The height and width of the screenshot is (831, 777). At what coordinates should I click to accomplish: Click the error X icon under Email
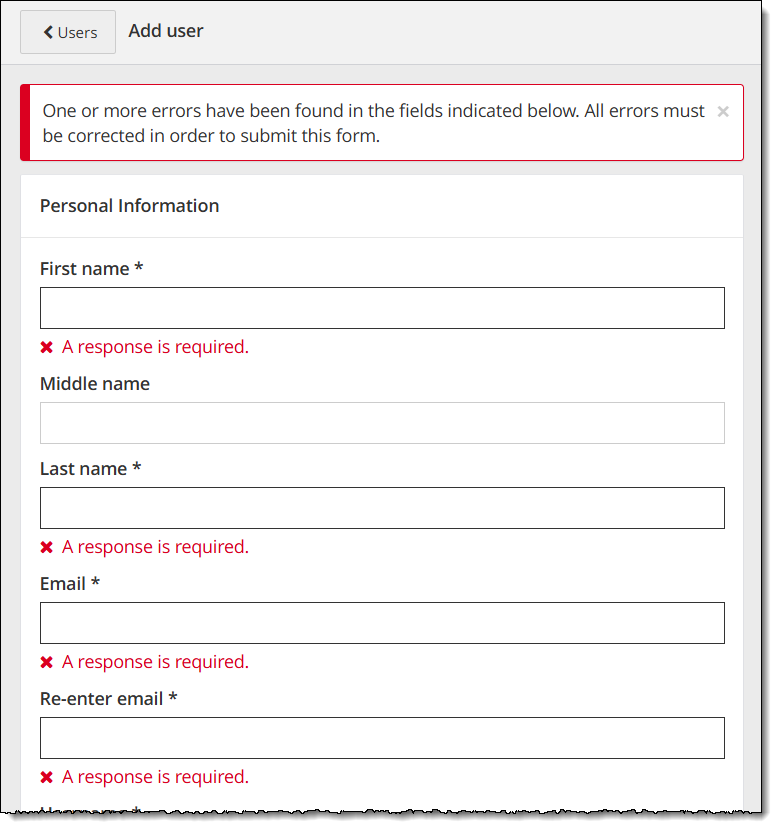(46, 663)
